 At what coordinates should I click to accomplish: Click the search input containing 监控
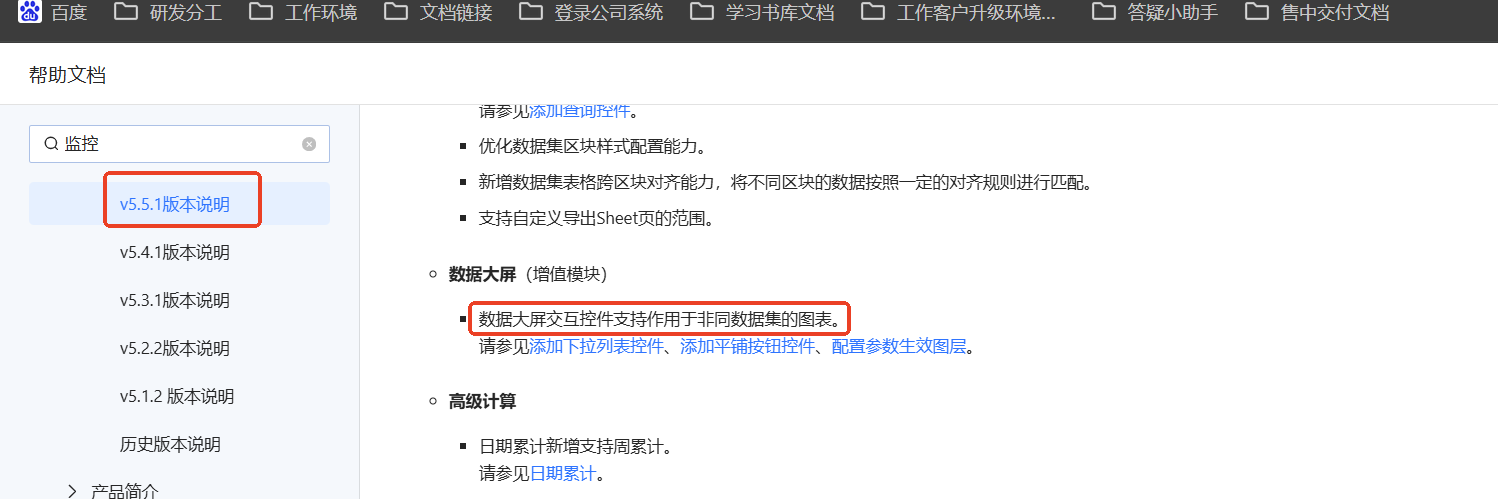point(179,144)
